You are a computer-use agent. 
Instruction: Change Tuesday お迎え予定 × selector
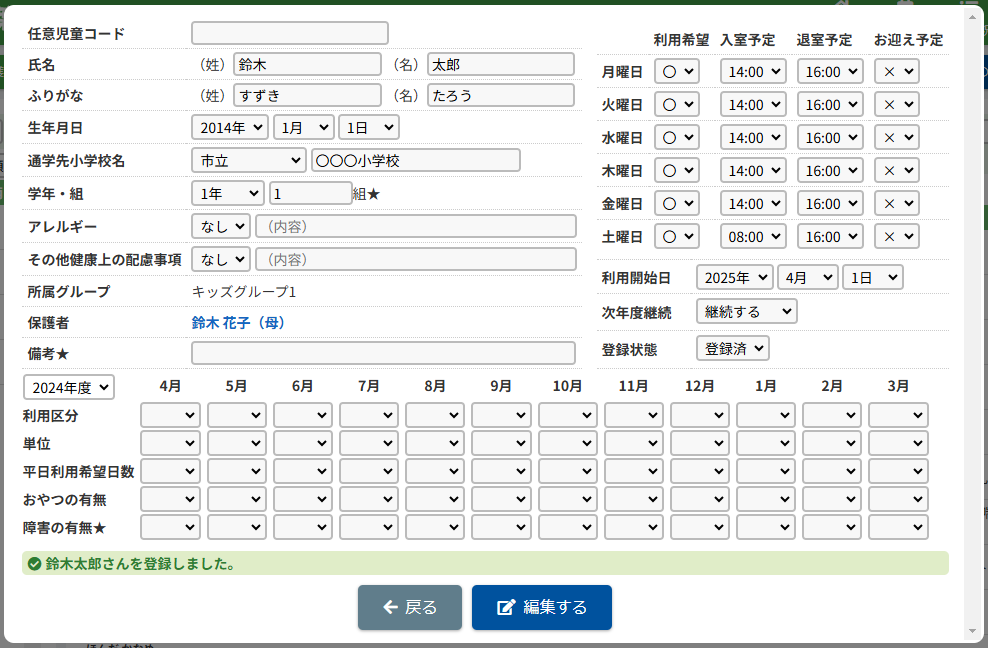click(896, 105)
